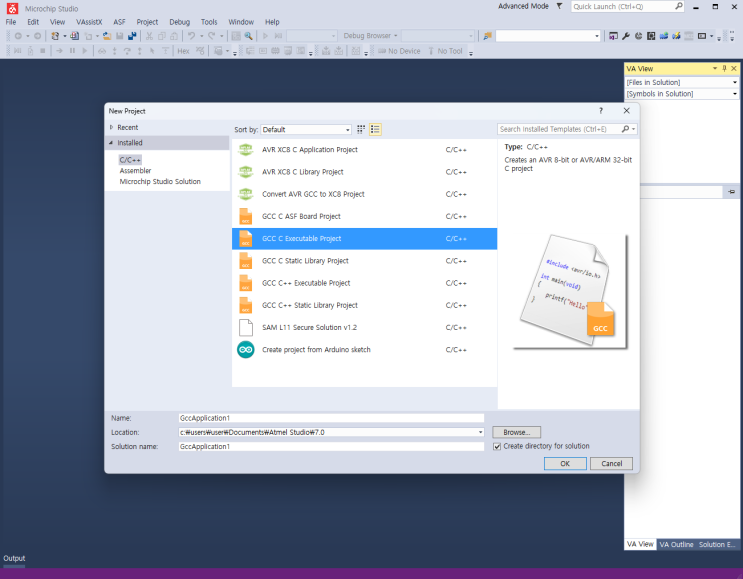The image size is (743, 579).
Task: Open the VAssistX menu
Action: (x=89, y=22)
